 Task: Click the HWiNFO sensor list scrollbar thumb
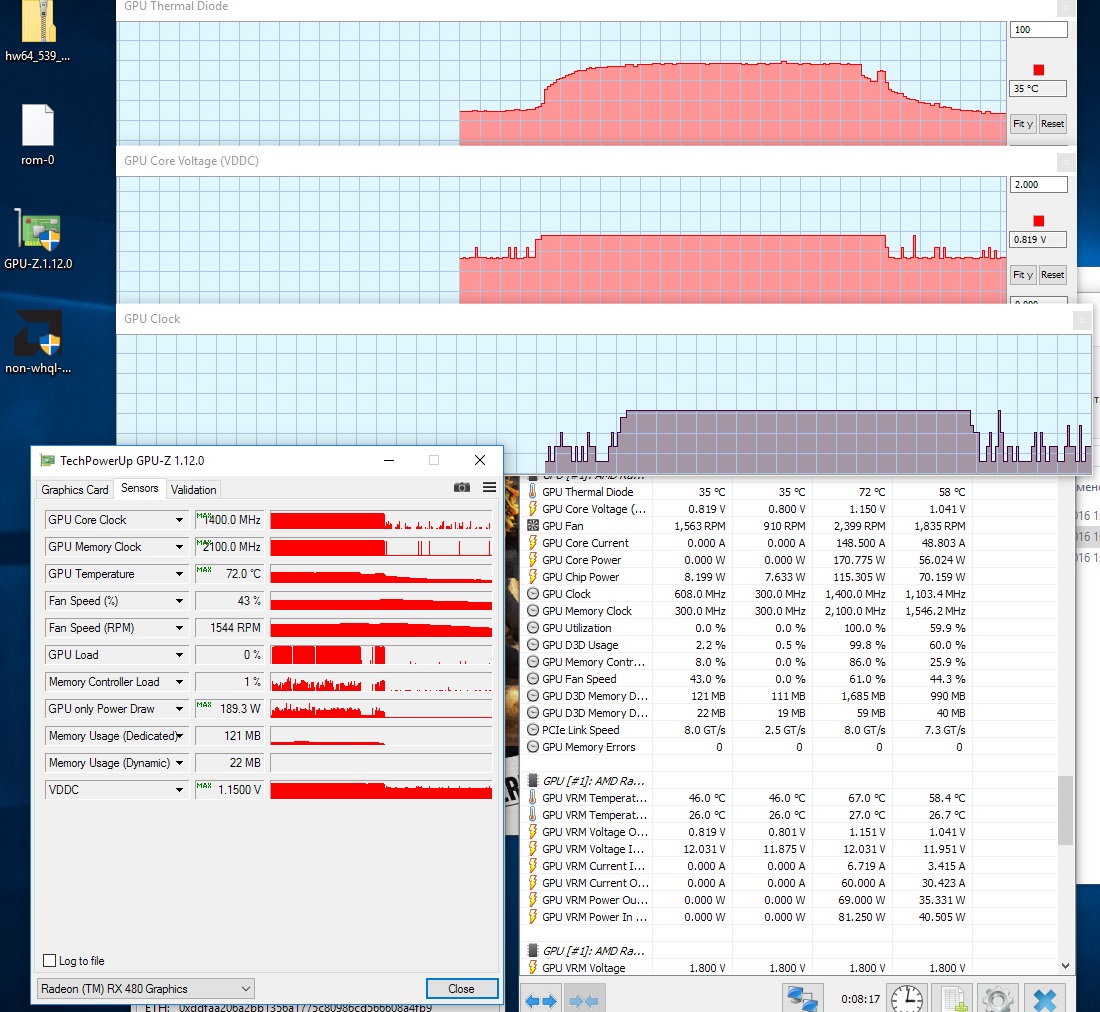(1065, 810)
